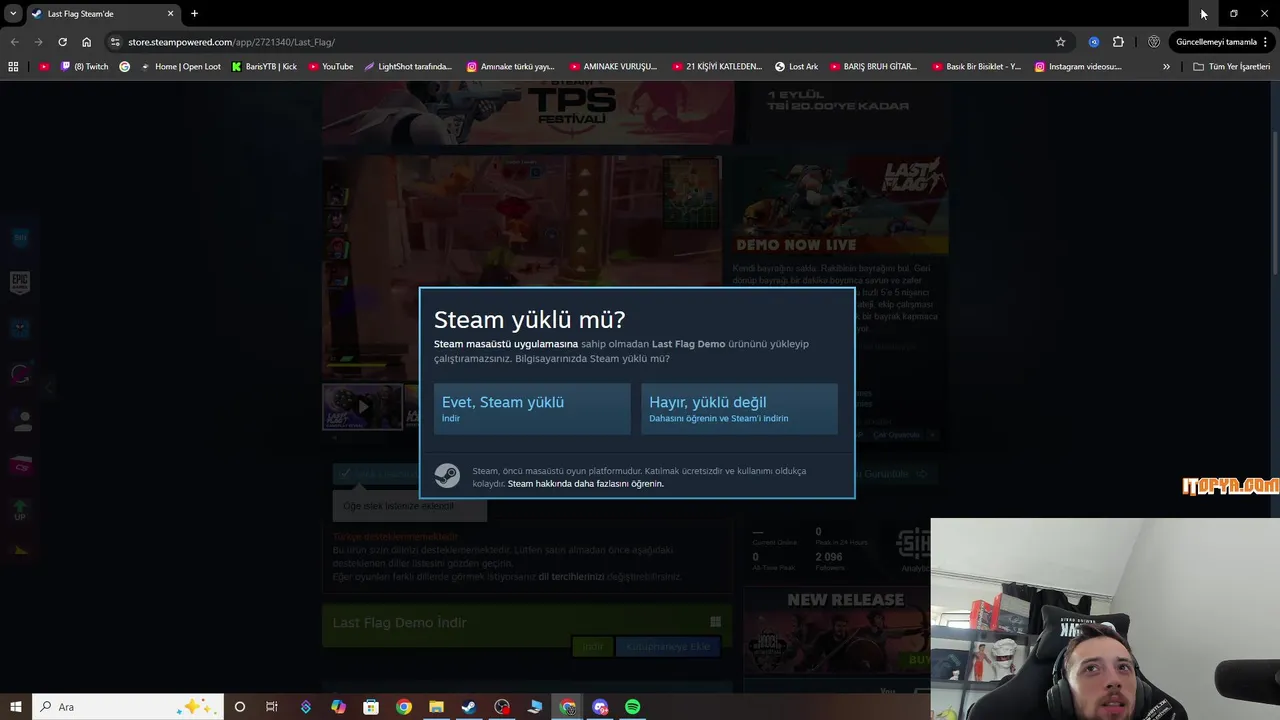
Task: Open Basık Bir Bisiklet bookmark
Action: pos(976,67)
